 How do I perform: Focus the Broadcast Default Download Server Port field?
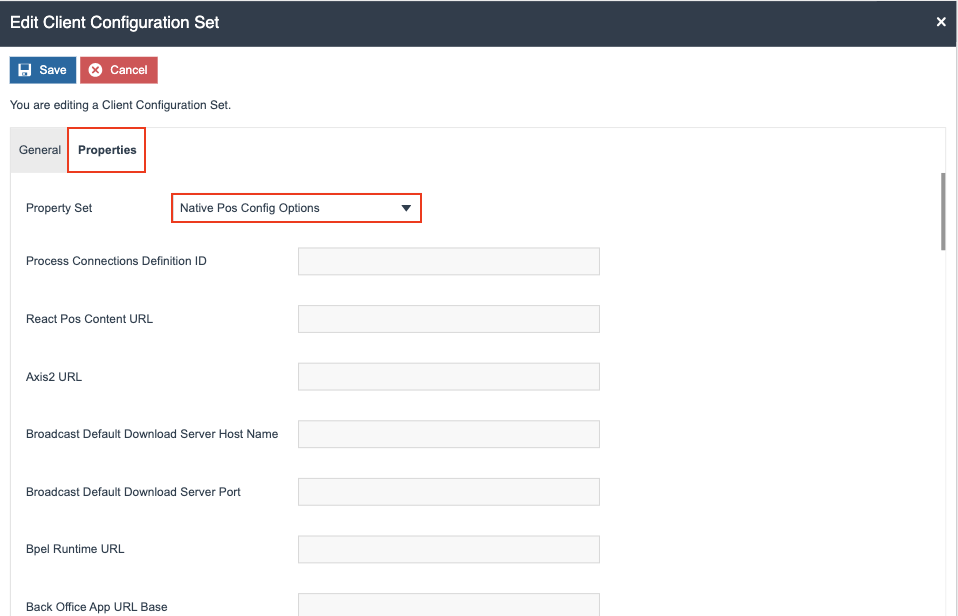tap(448, 491)
